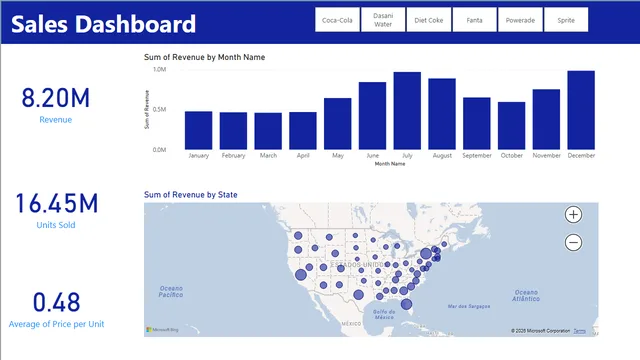Click the 'Average of Price per Unit' label

point(56,324)
